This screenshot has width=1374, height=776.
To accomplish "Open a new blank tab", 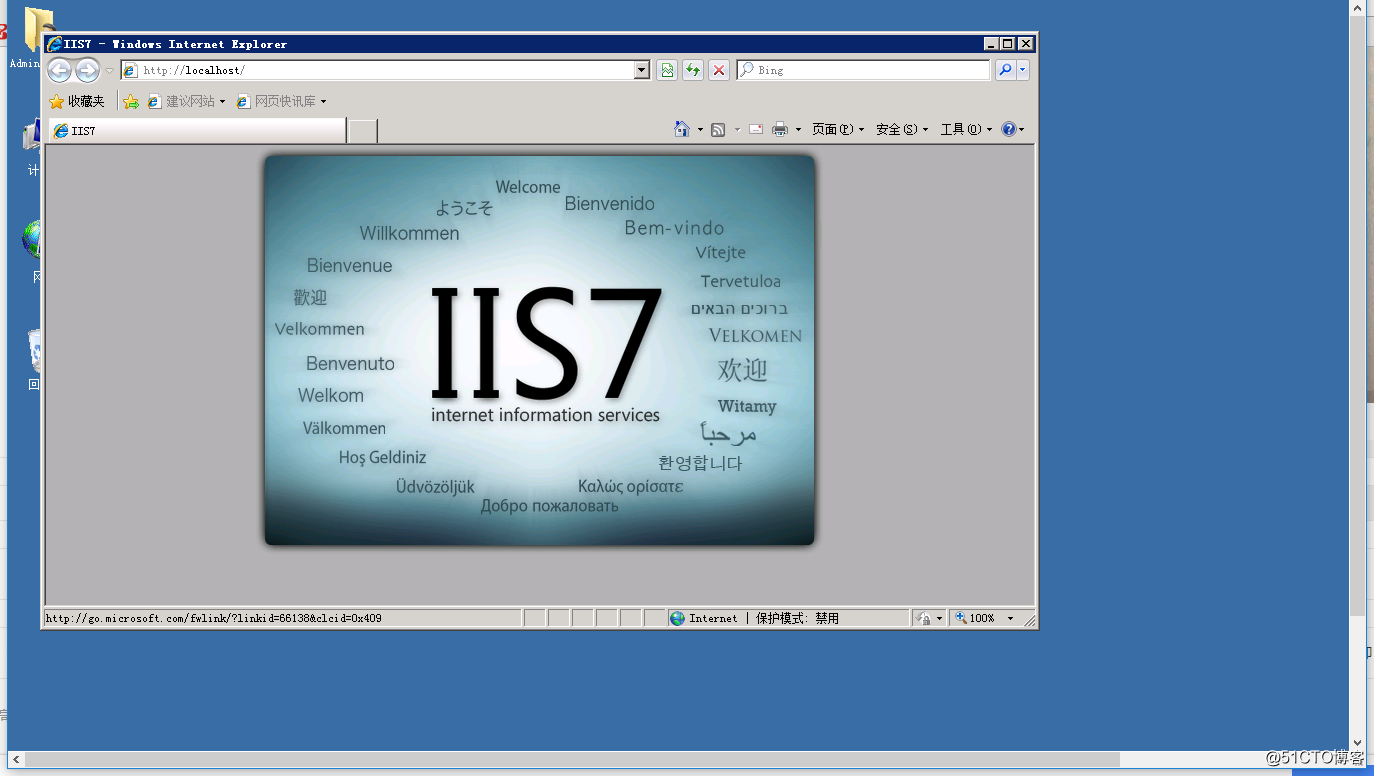I will tap(362, 131).
